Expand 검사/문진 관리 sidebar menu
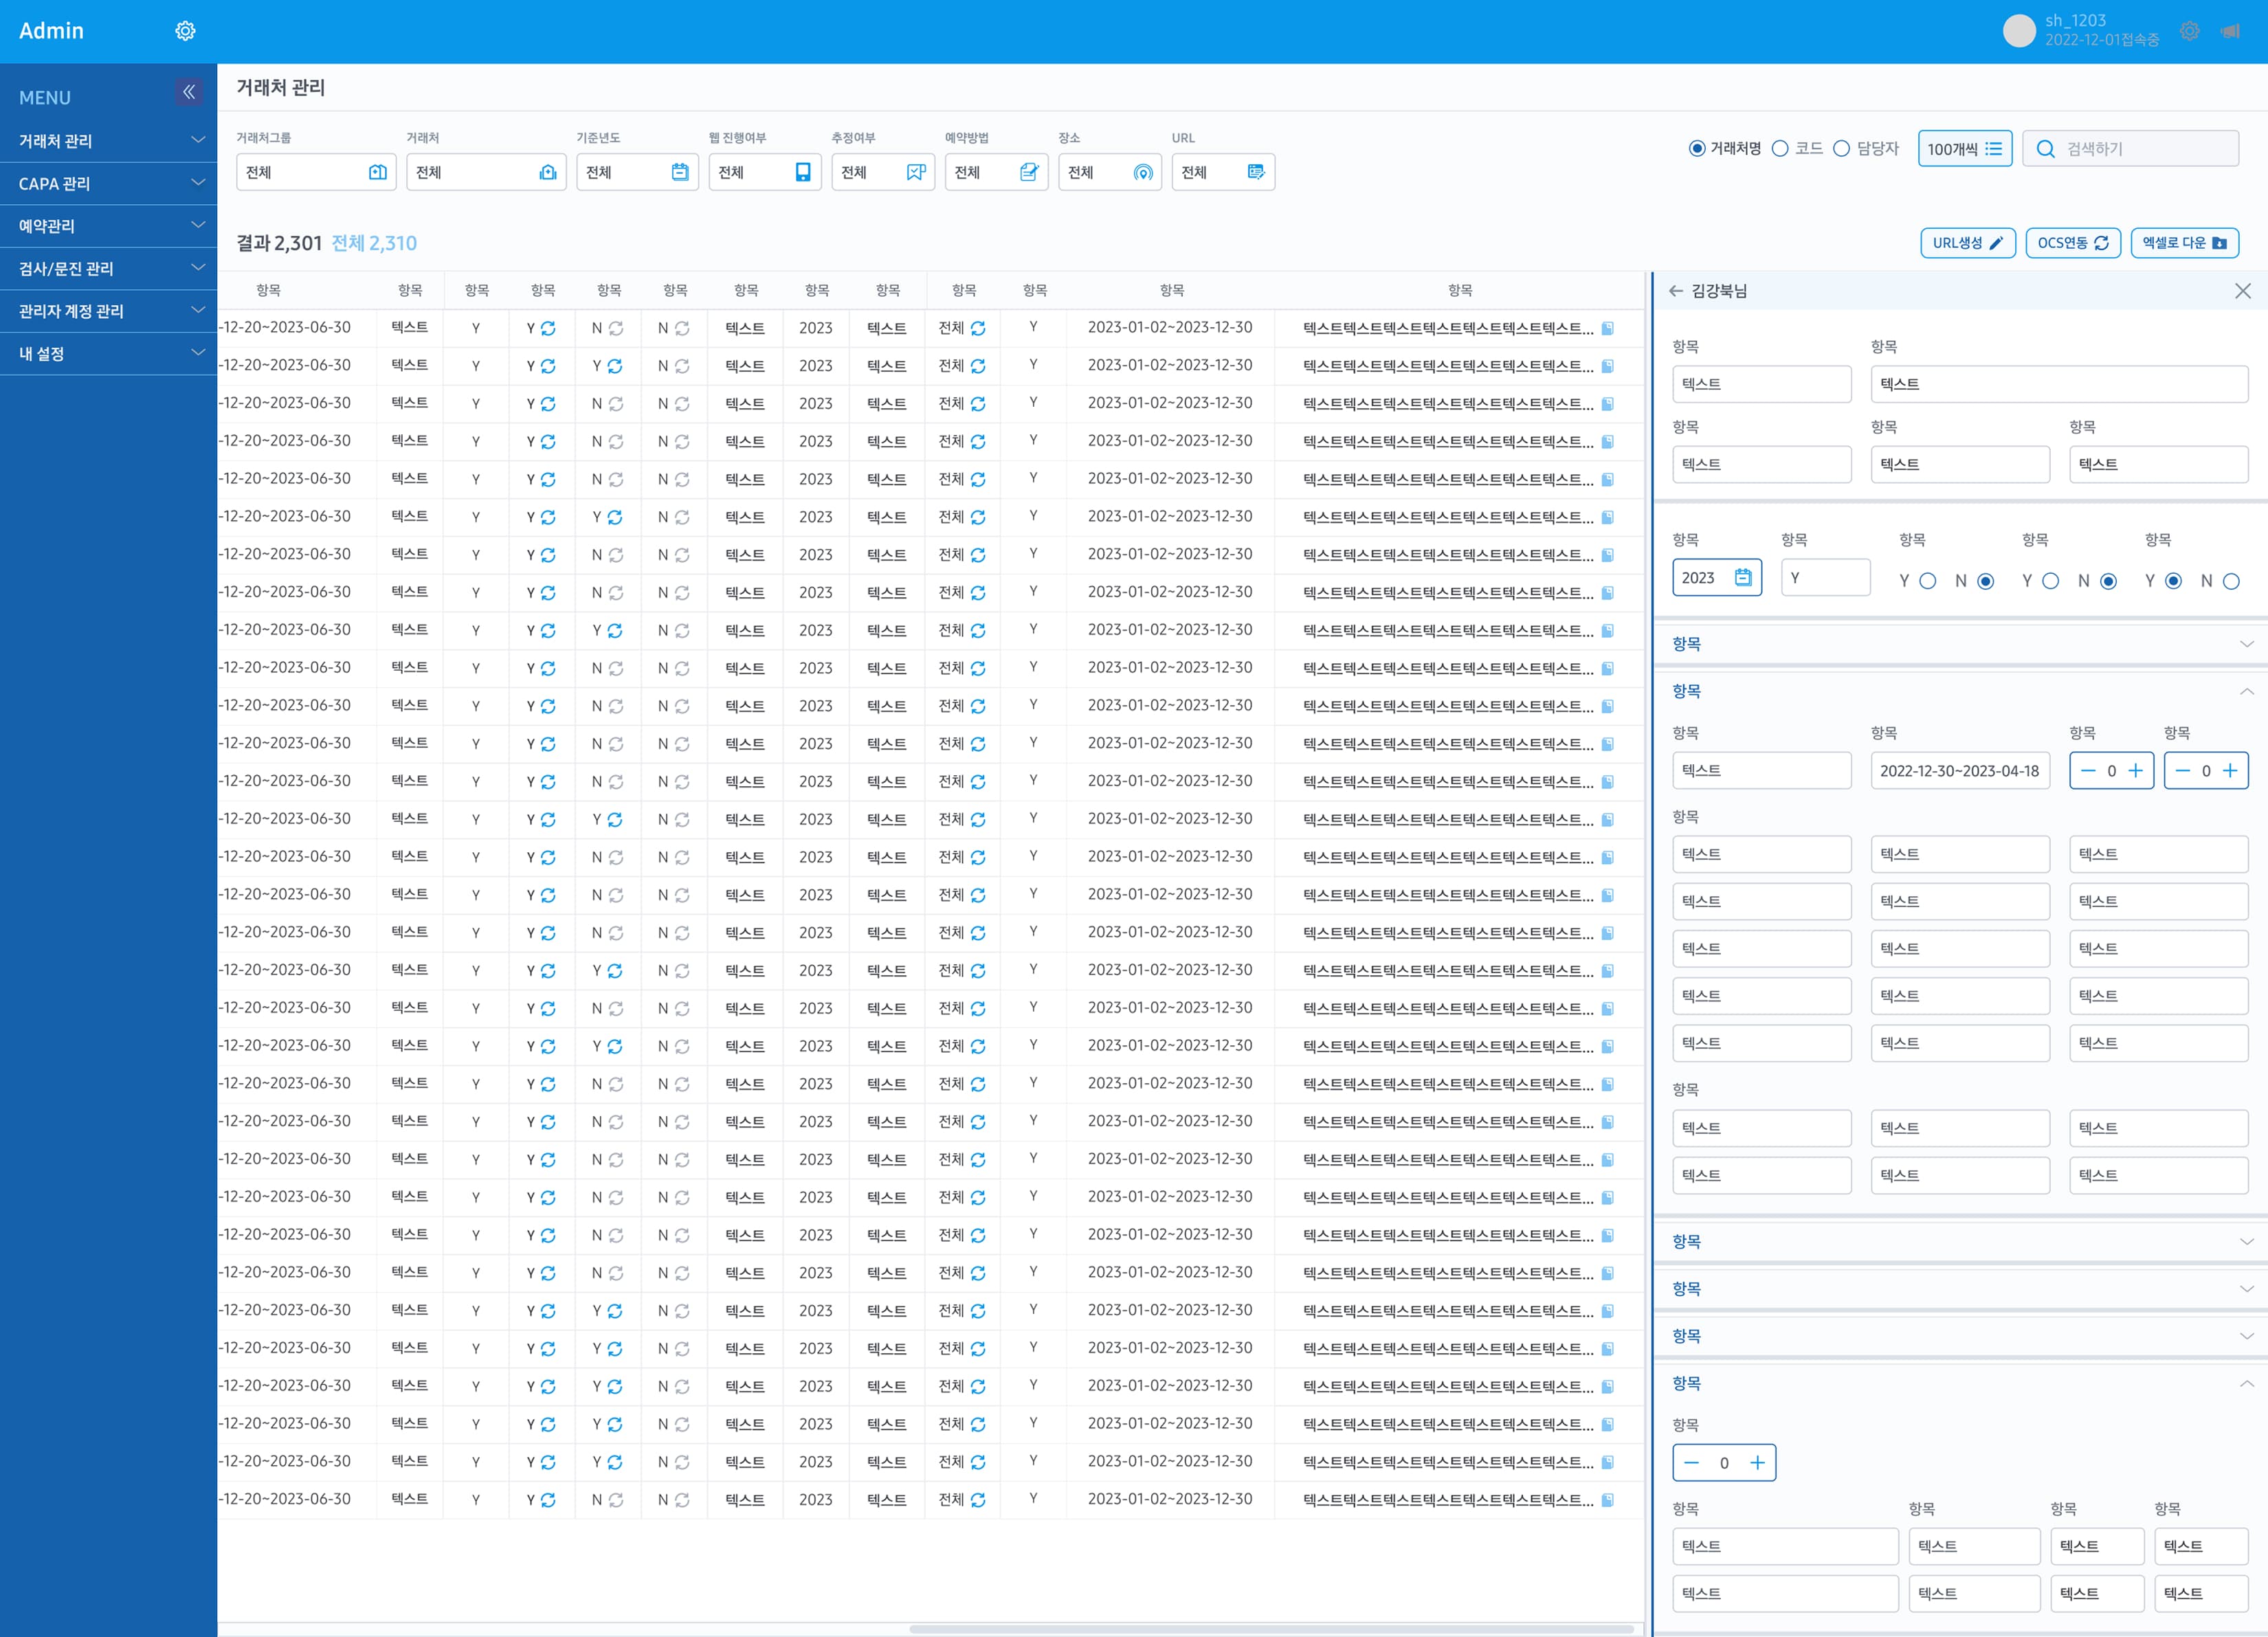This screenshot has width=2268, height=1637. tap(108, 268)
